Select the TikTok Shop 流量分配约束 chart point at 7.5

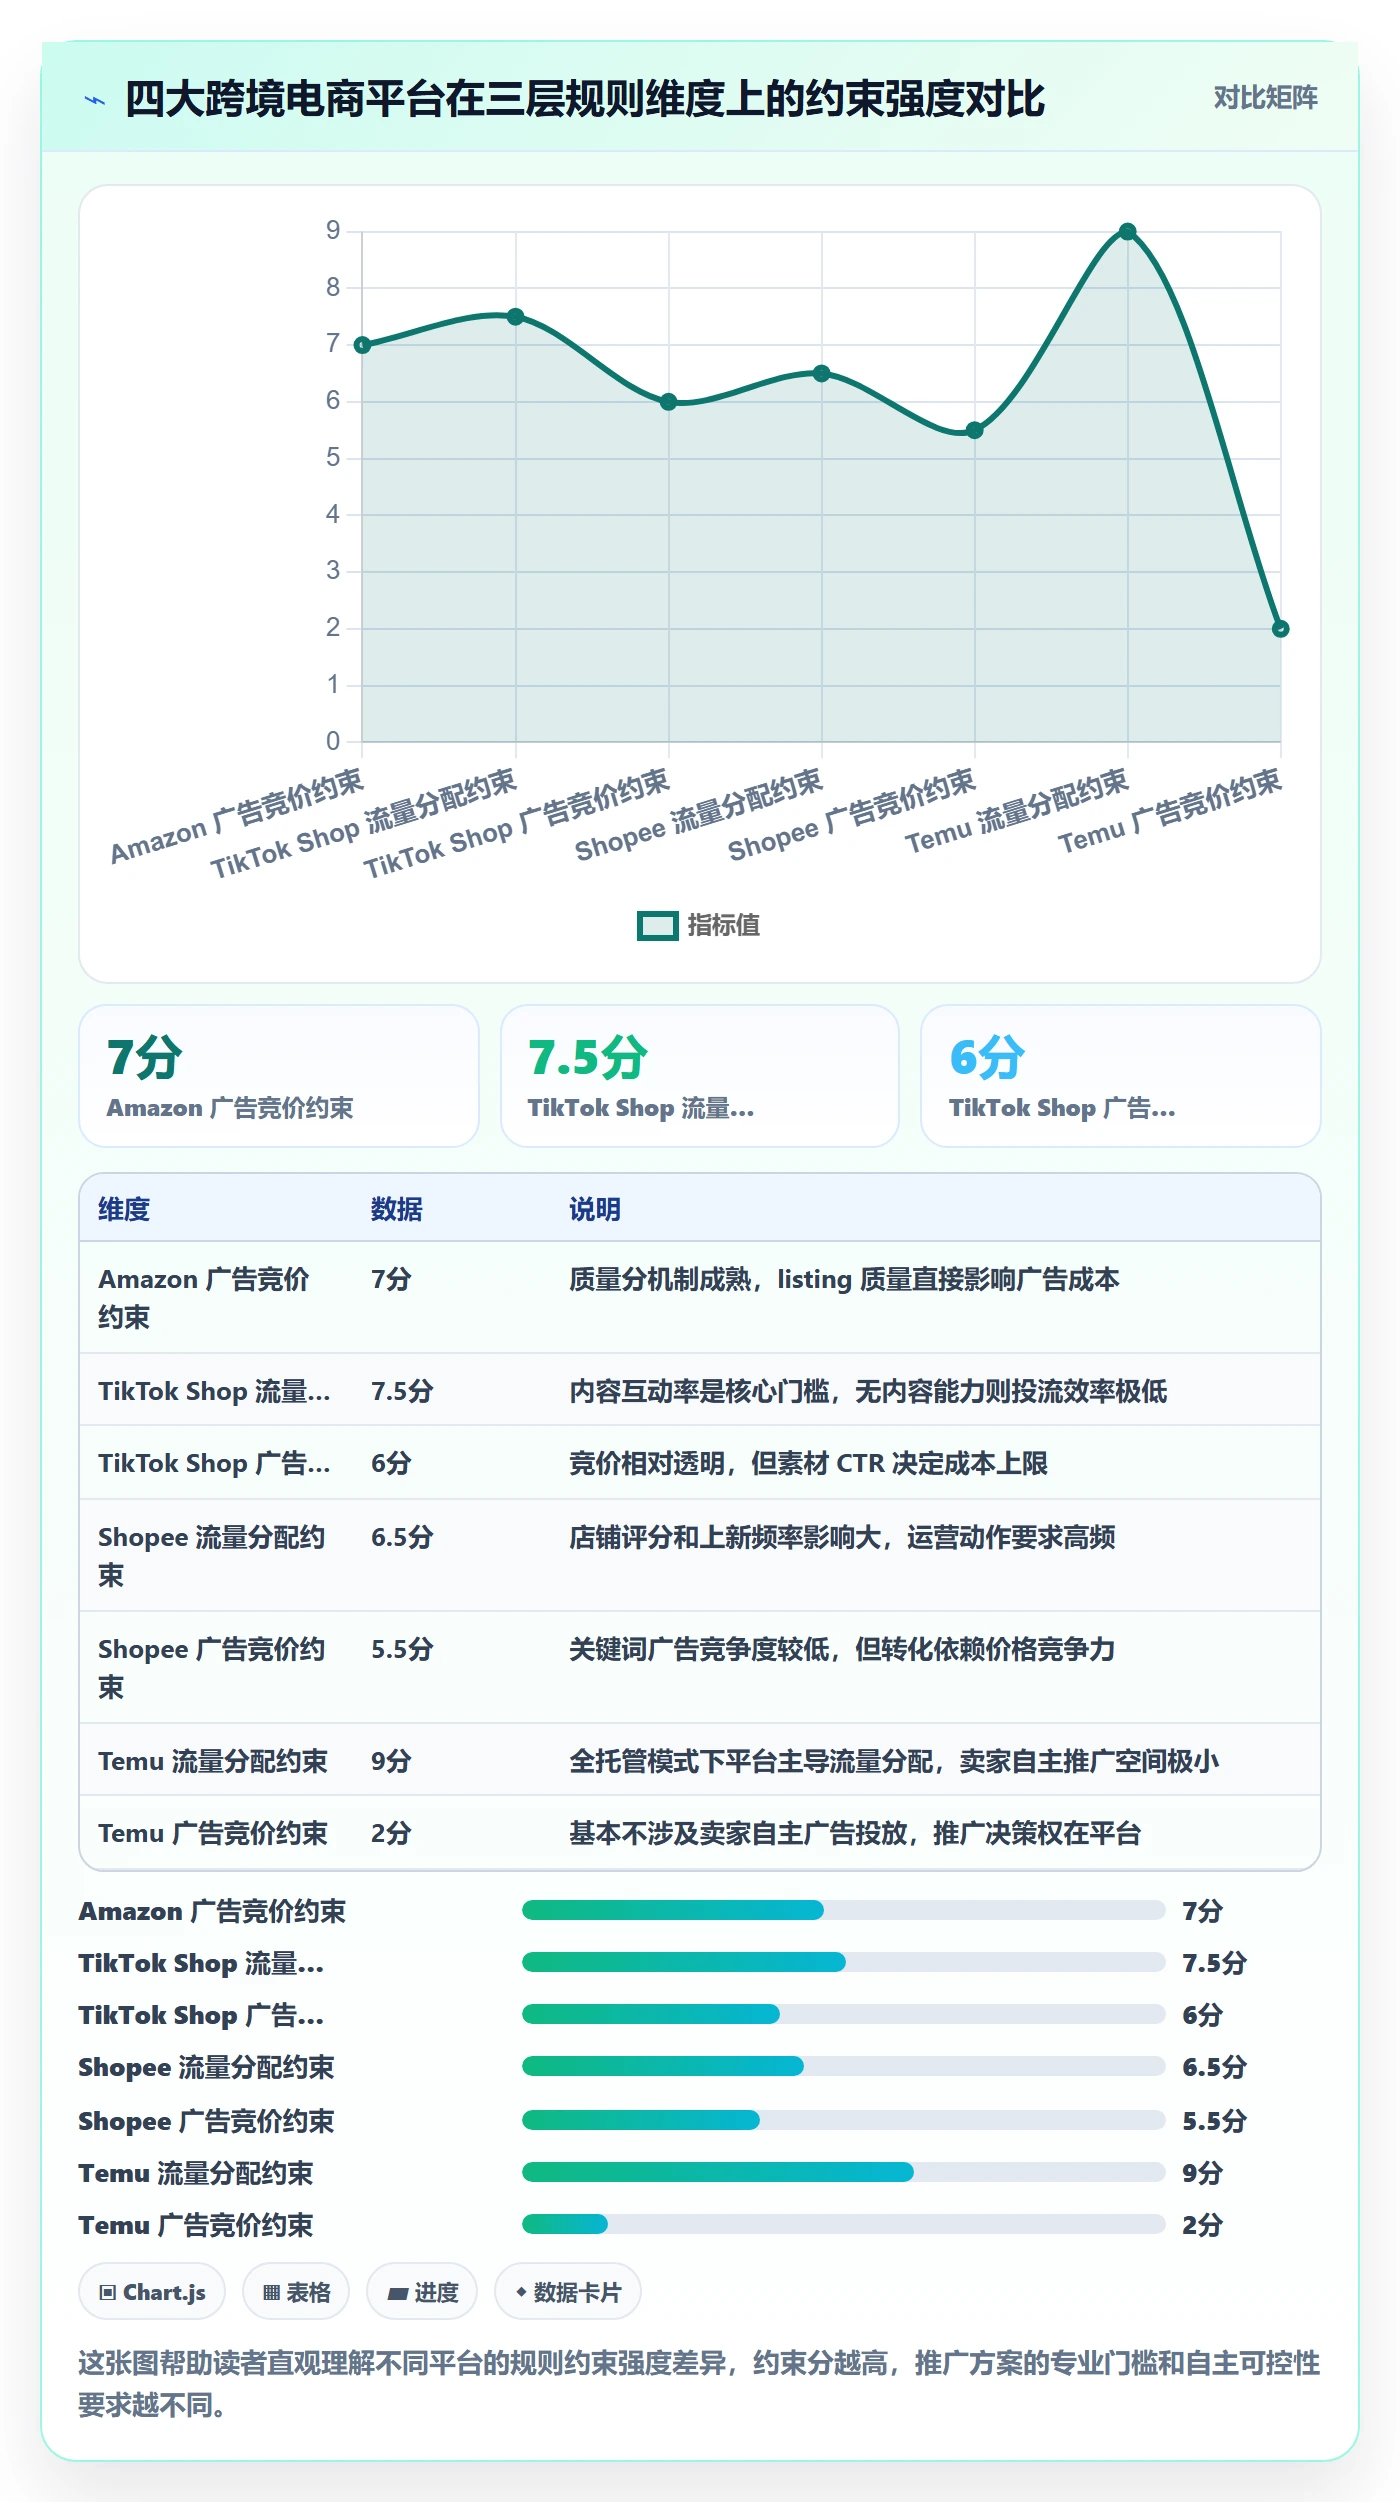516,317
